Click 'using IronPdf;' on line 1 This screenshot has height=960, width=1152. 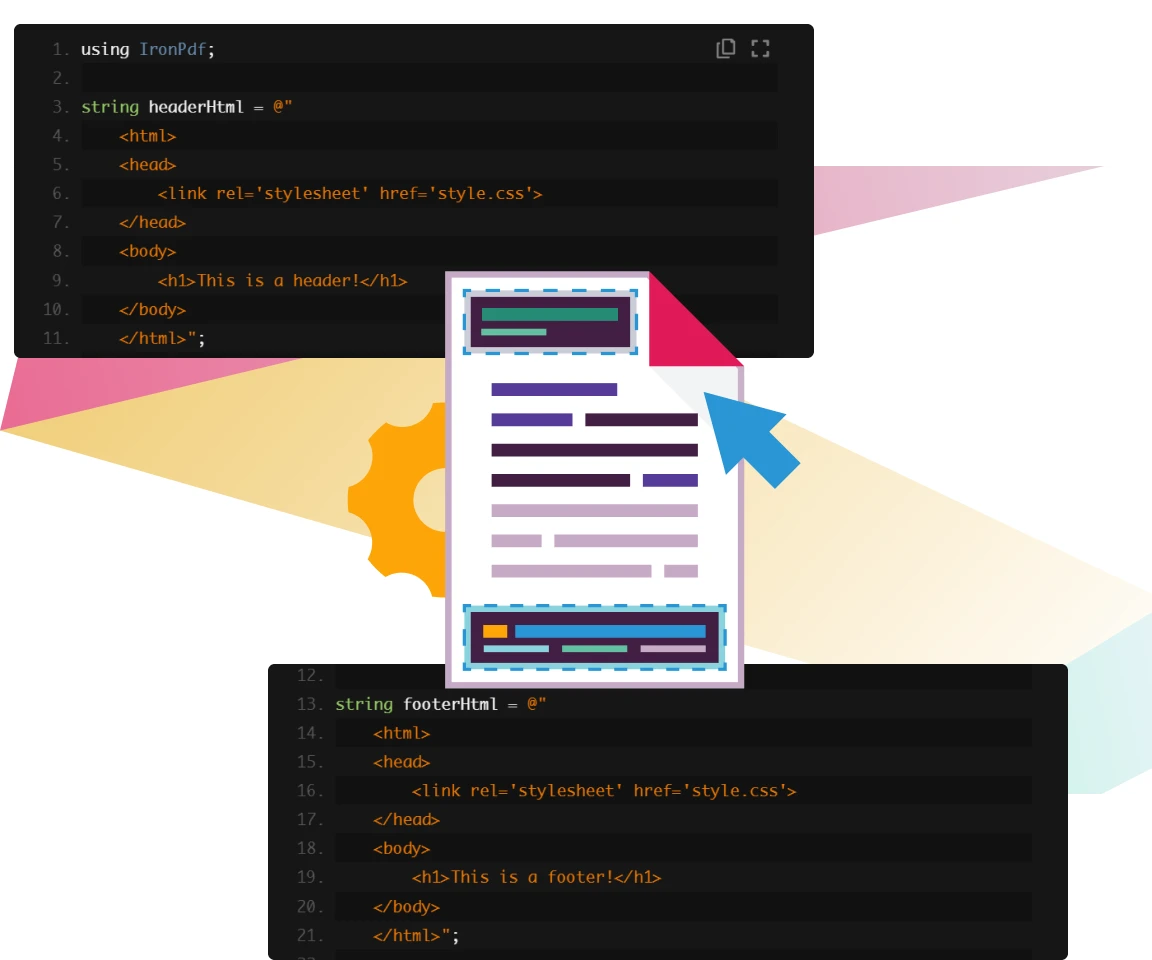[x=148, y=49]
